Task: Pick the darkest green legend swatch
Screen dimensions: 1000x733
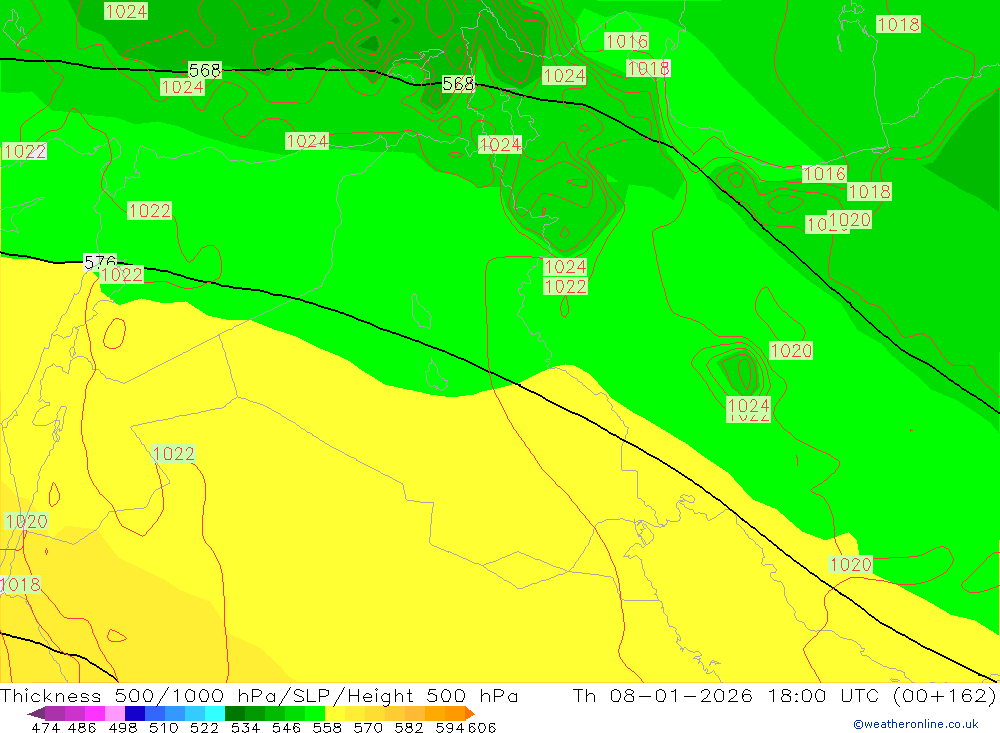Action: [235, 713]
